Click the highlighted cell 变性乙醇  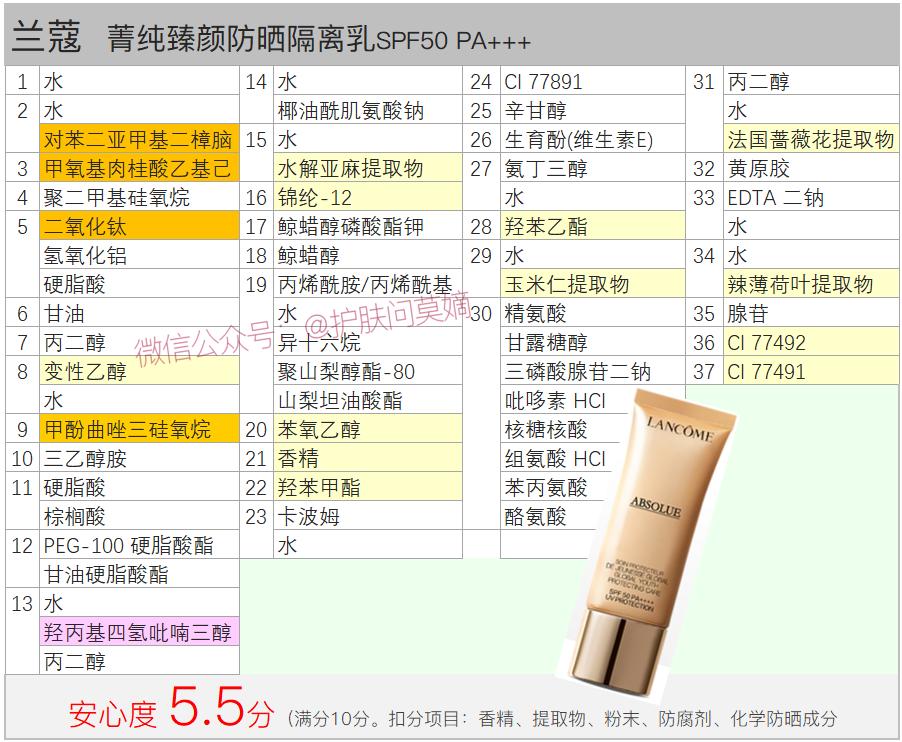click(x=139, y=371)
